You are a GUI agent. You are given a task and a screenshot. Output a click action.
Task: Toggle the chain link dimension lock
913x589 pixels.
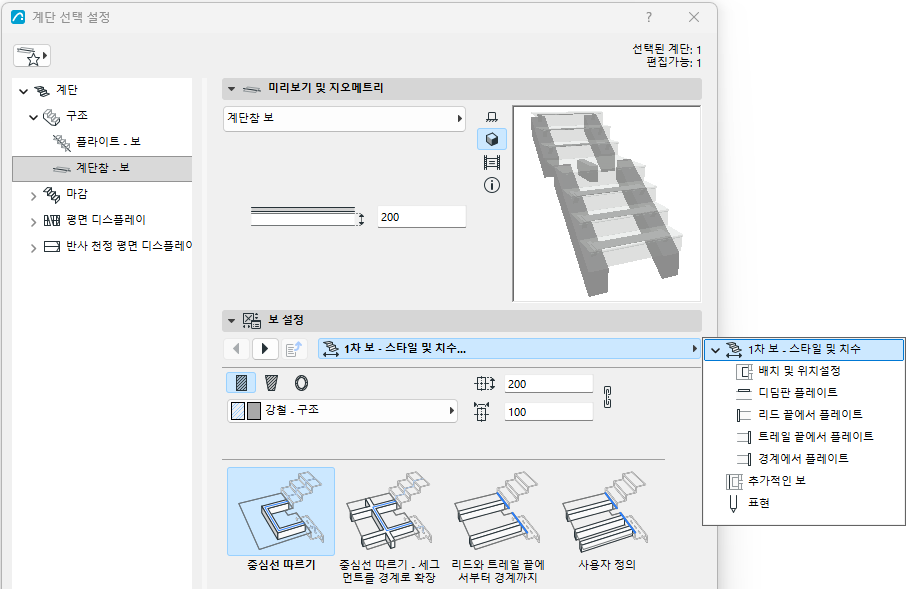[x=607, y=397]
